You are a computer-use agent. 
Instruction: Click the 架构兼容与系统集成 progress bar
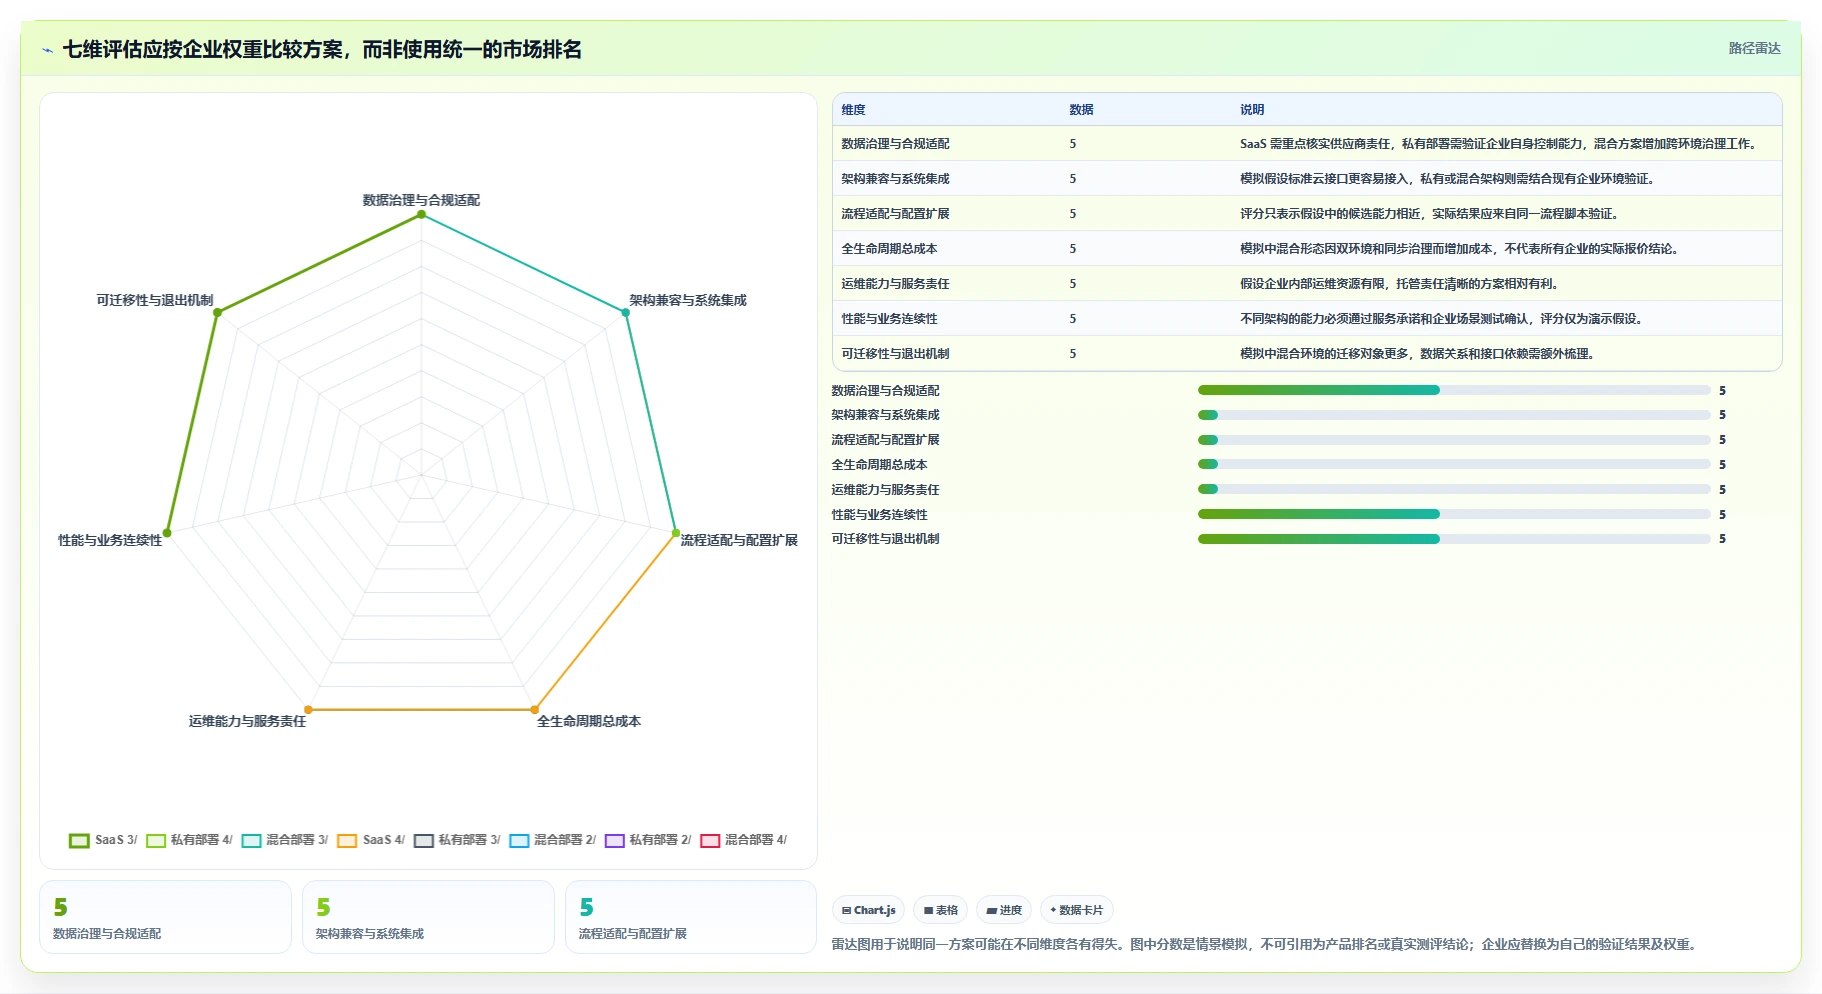pos(1454,415)
